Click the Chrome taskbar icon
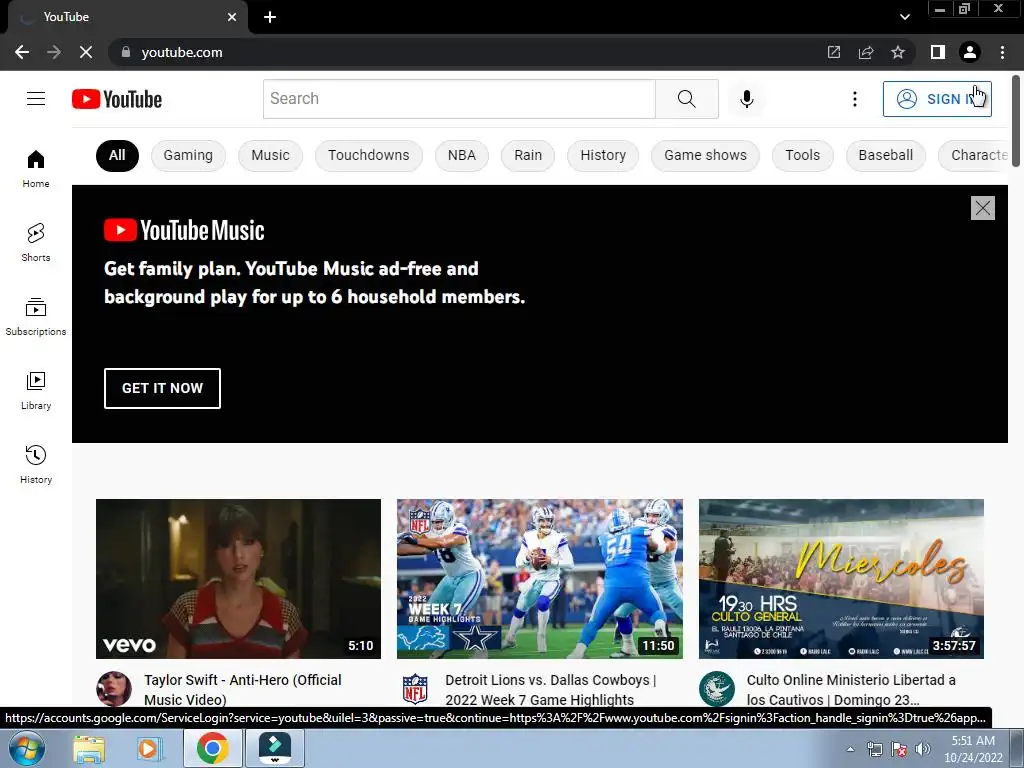This screenshot has height=768, width=1024. (212, 748)
